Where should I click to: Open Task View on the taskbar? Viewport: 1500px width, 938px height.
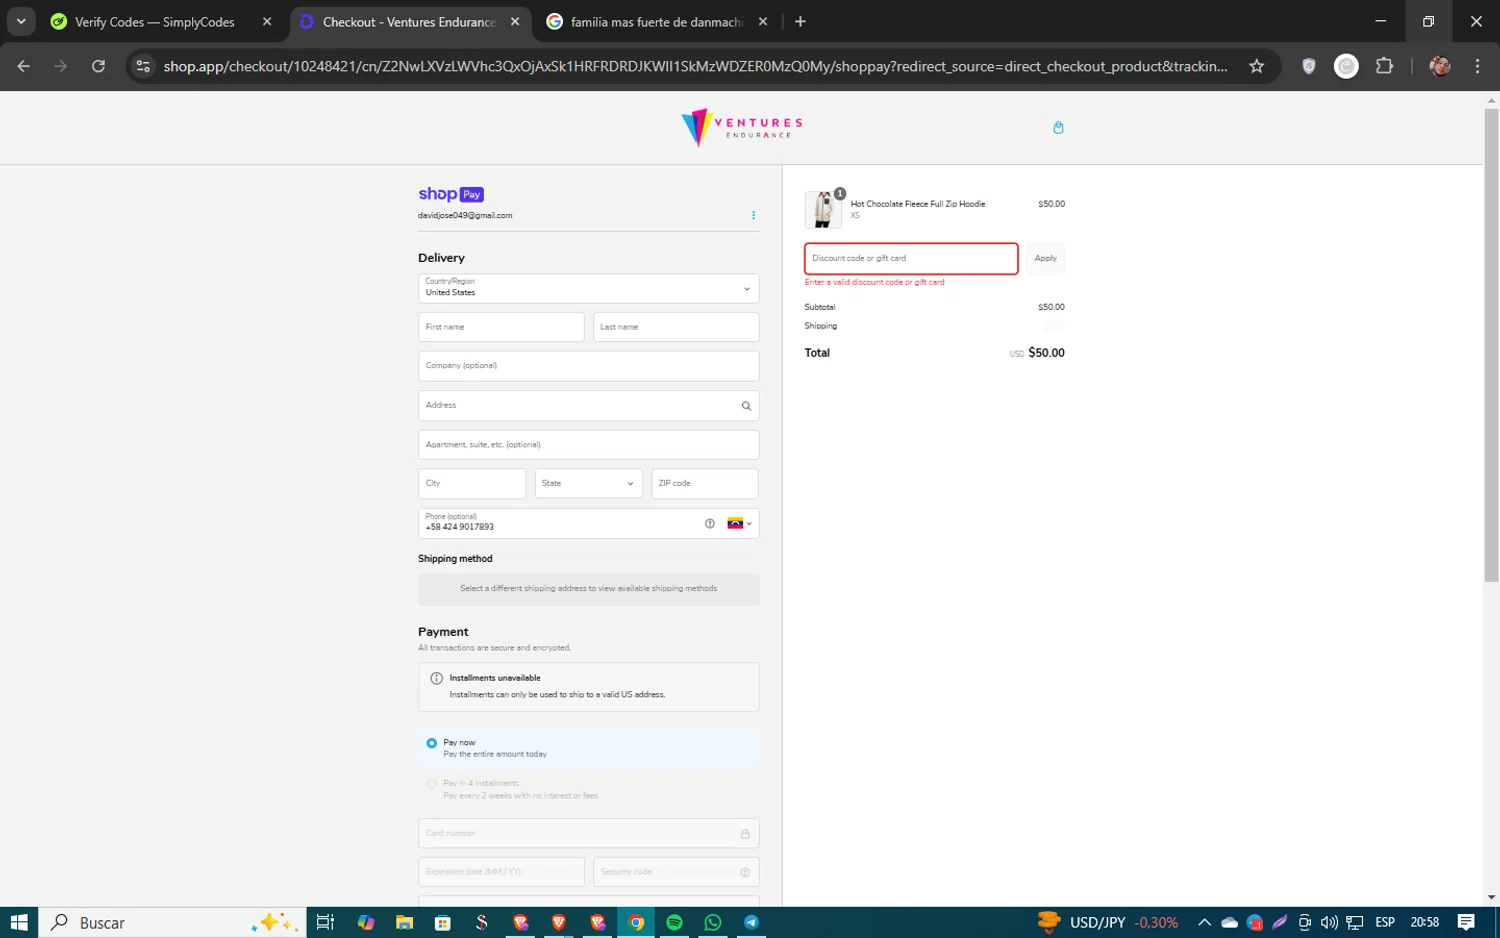tap(325, 922)
